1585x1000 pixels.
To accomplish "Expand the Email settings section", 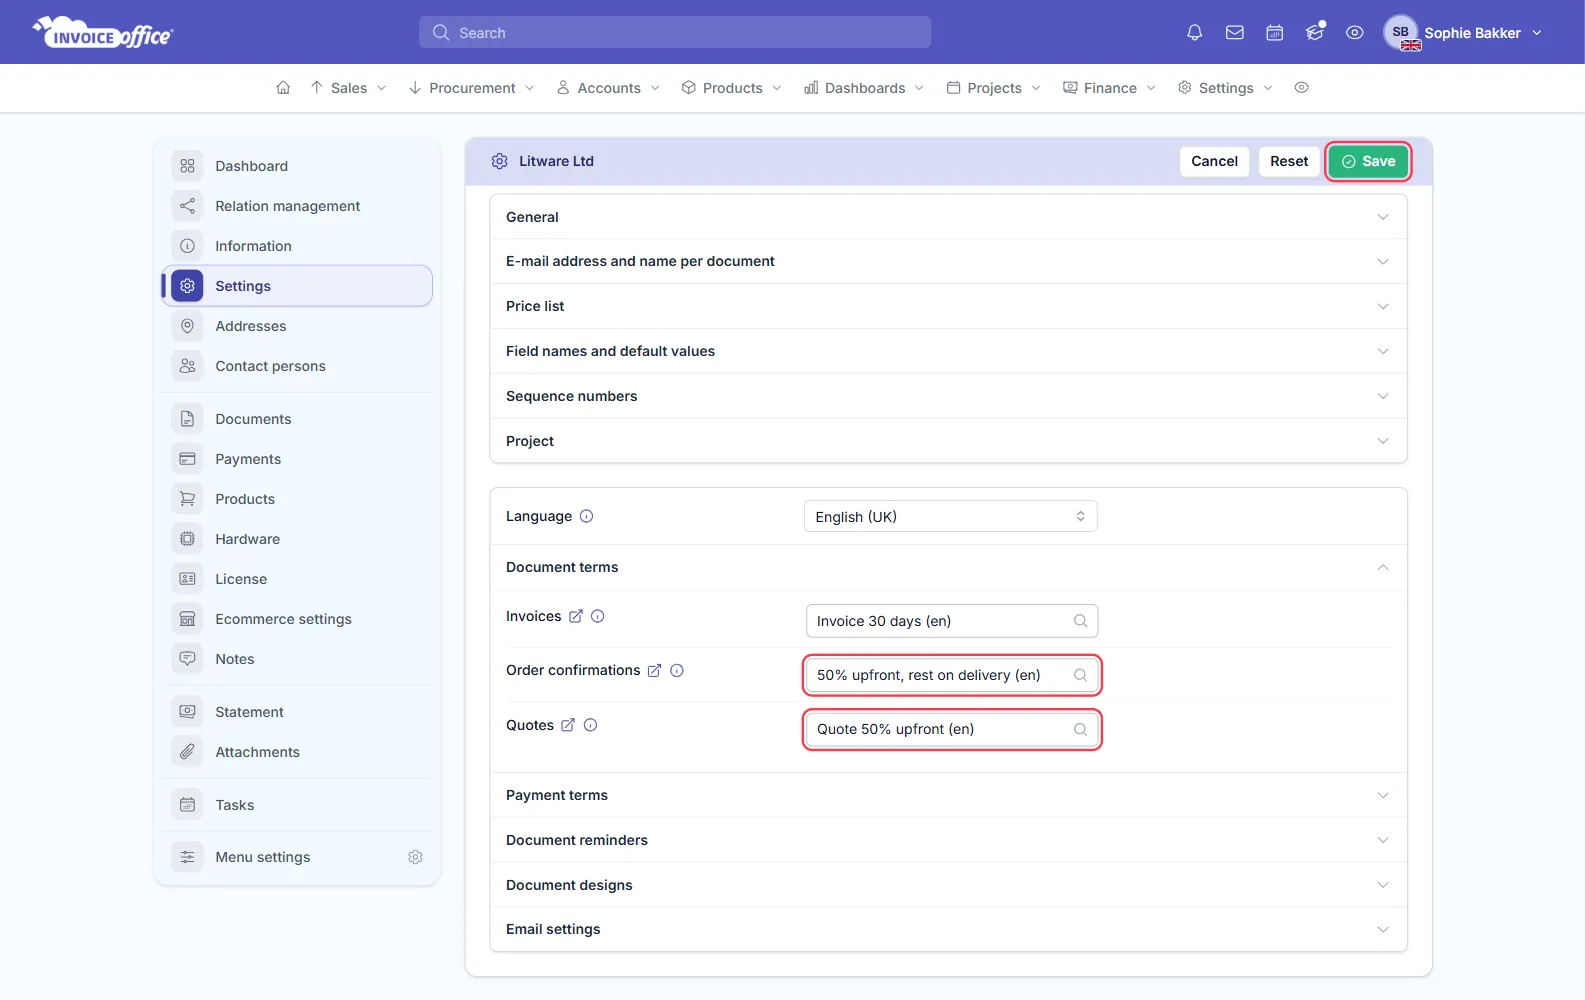I will pos(948,929).
